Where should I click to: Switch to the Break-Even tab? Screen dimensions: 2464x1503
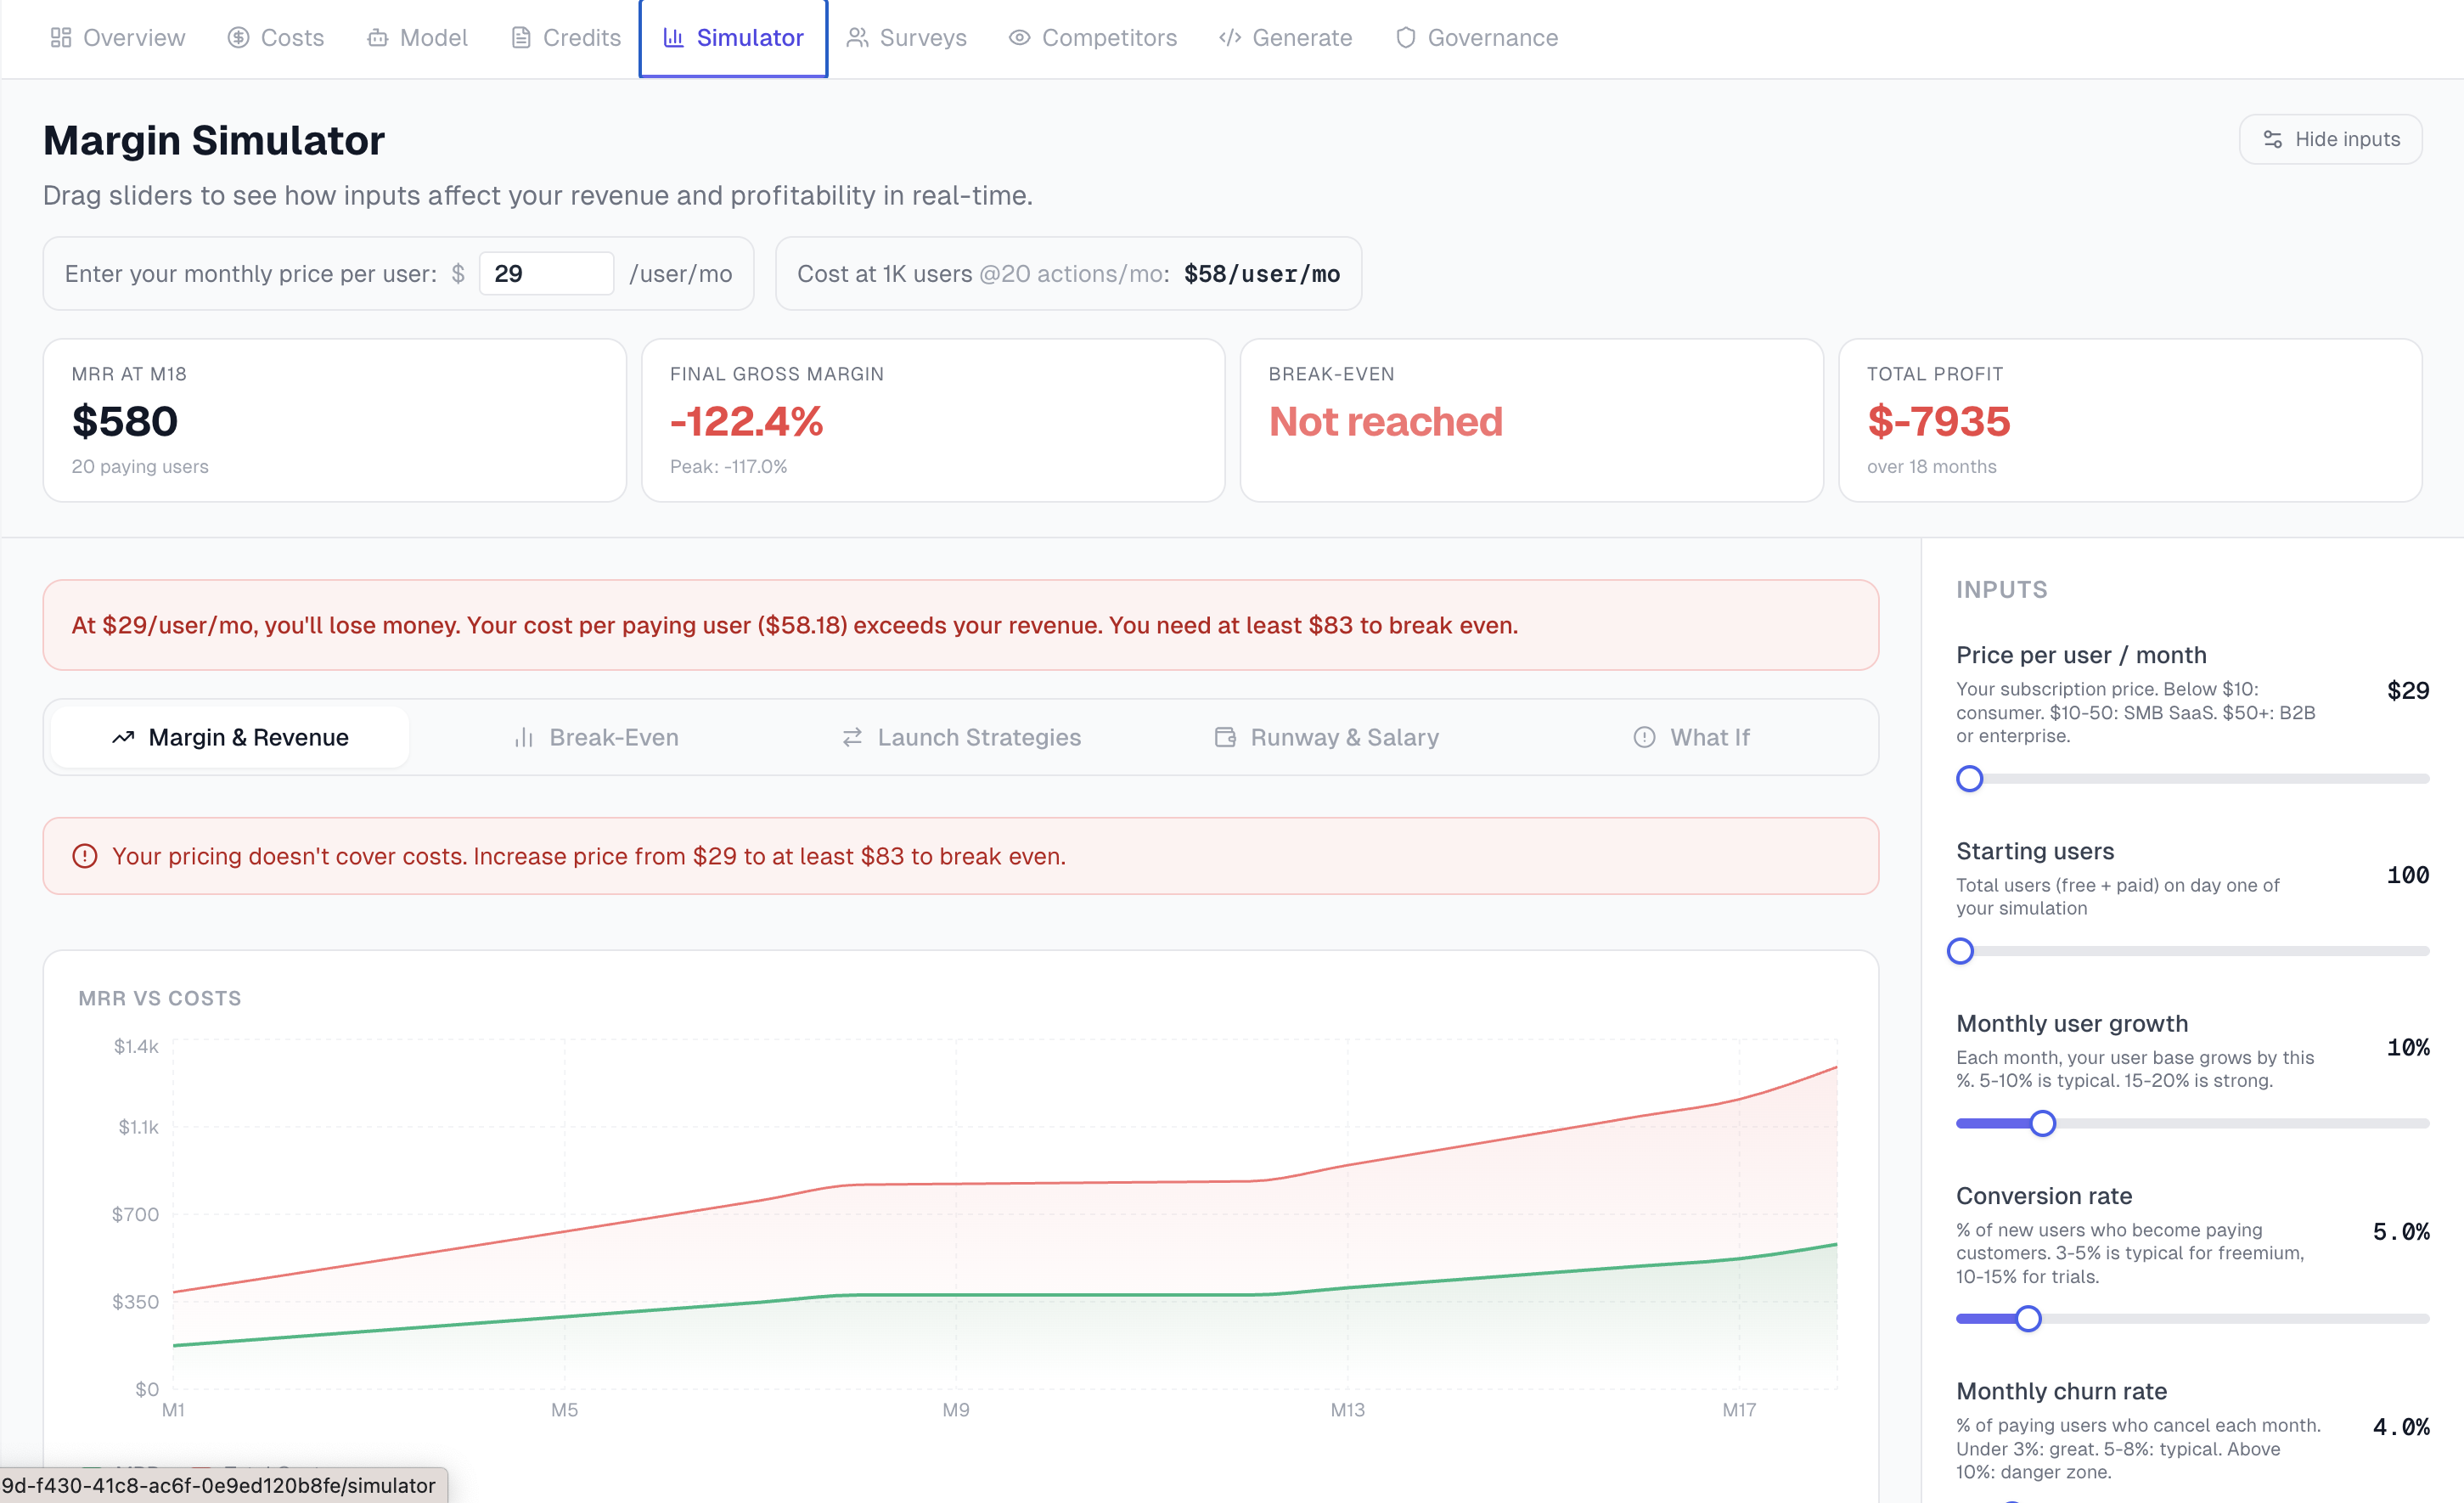coord(596,737)
